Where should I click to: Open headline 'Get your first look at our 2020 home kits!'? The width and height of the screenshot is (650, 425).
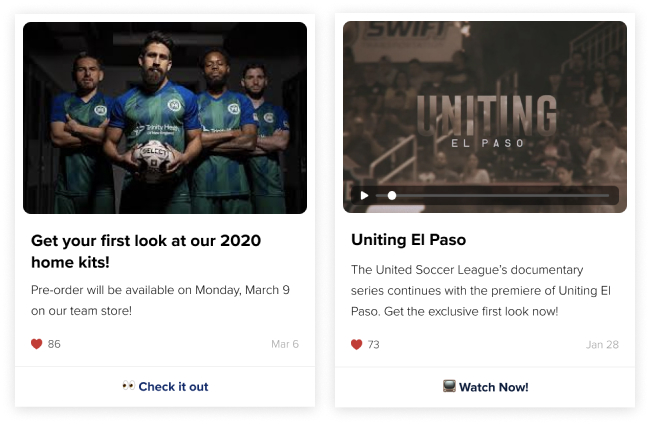pos(146,251)
